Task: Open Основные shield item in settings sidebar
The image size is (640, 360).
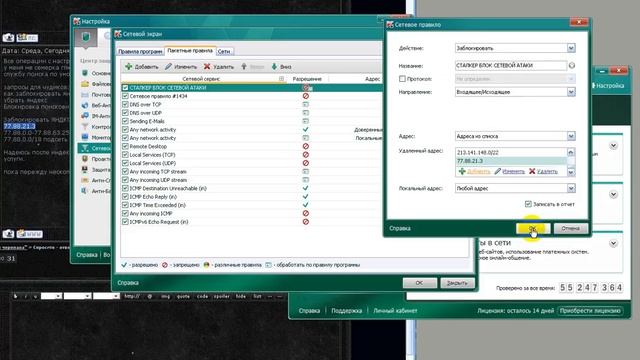Action: pyautogui.click(x=85, y=73)
